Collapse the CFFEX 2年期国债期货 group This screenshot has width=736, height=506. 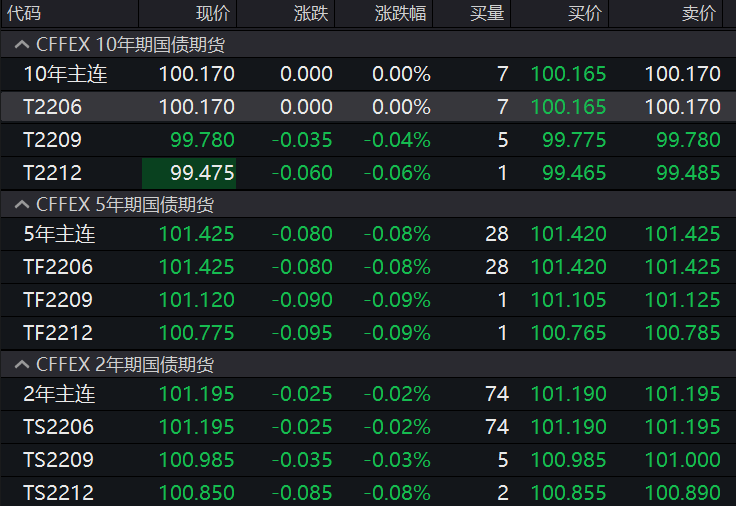coord(20,365)
